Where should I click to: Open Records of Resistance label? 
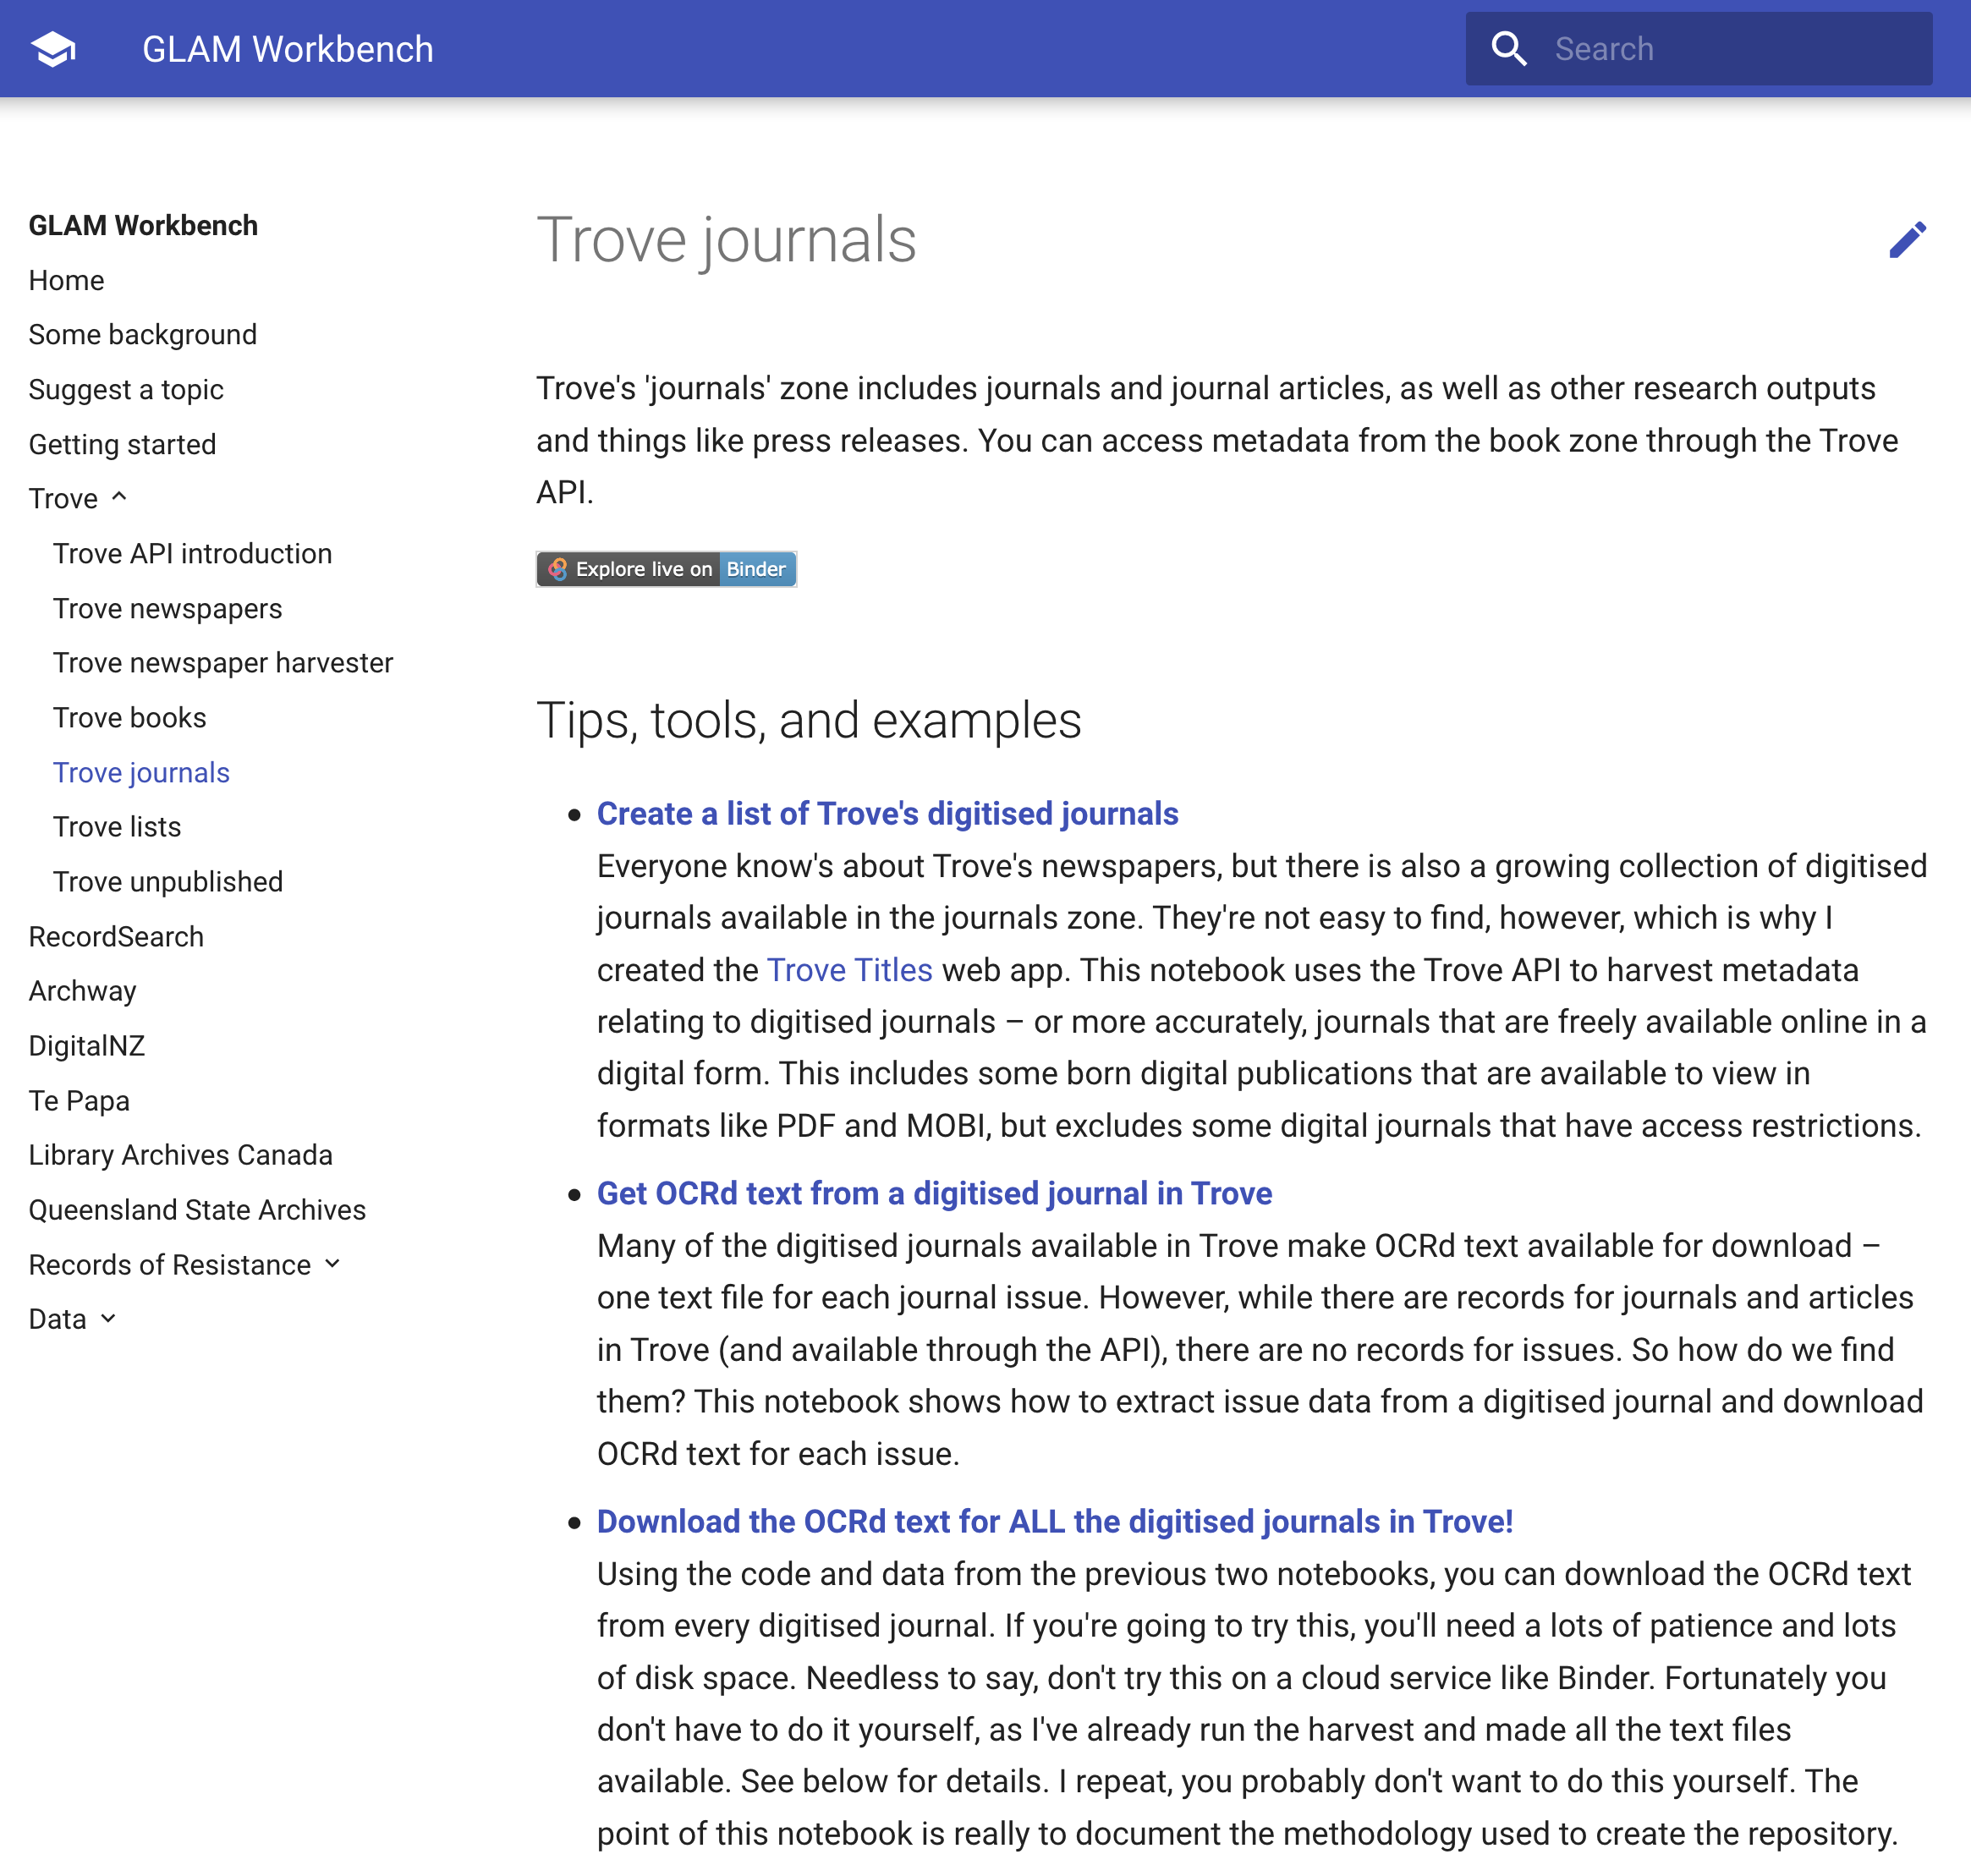point(170,1264)
